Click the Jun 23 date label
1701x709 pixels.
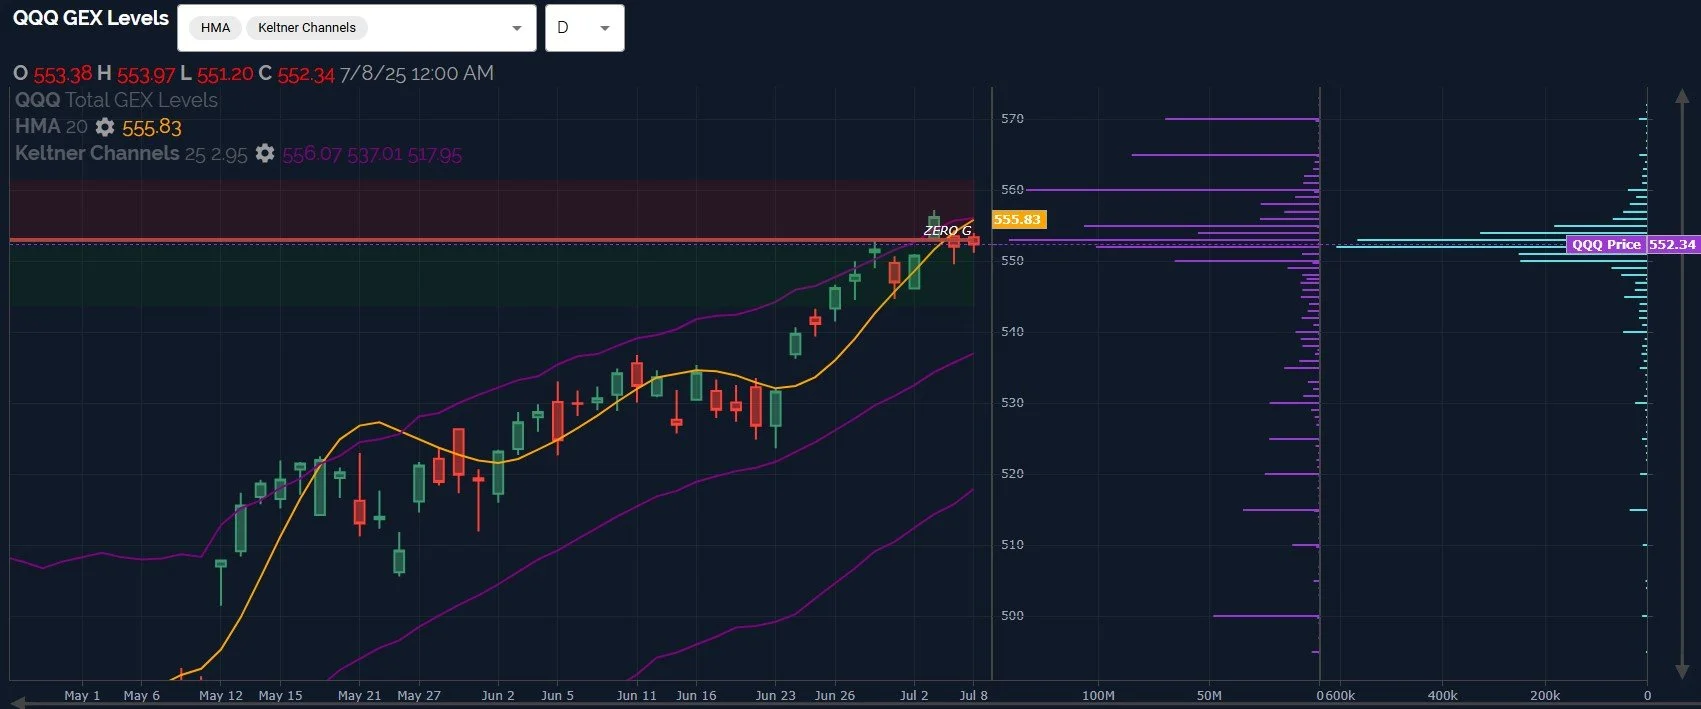(x=775, y=695)
